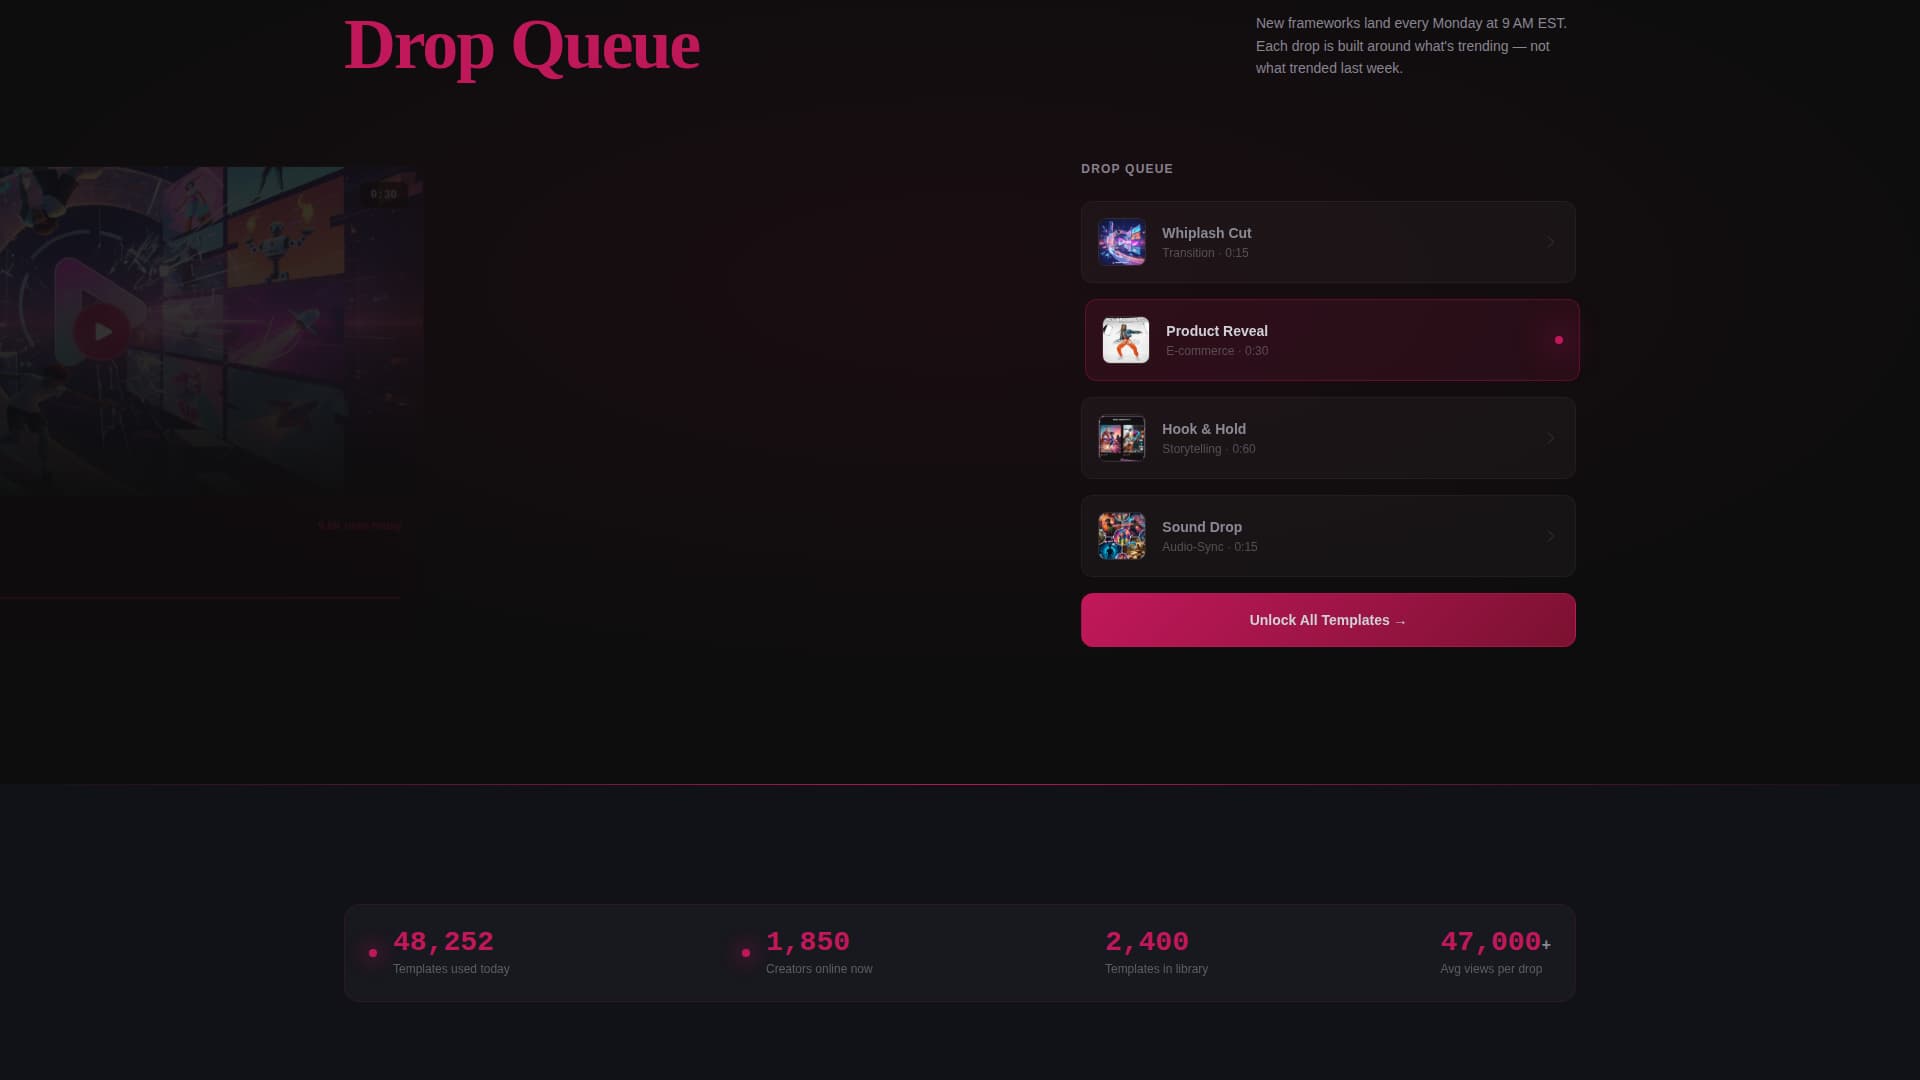
Task: Click the Hook & Hold thumbnail icon
Action: point(1122,438)
